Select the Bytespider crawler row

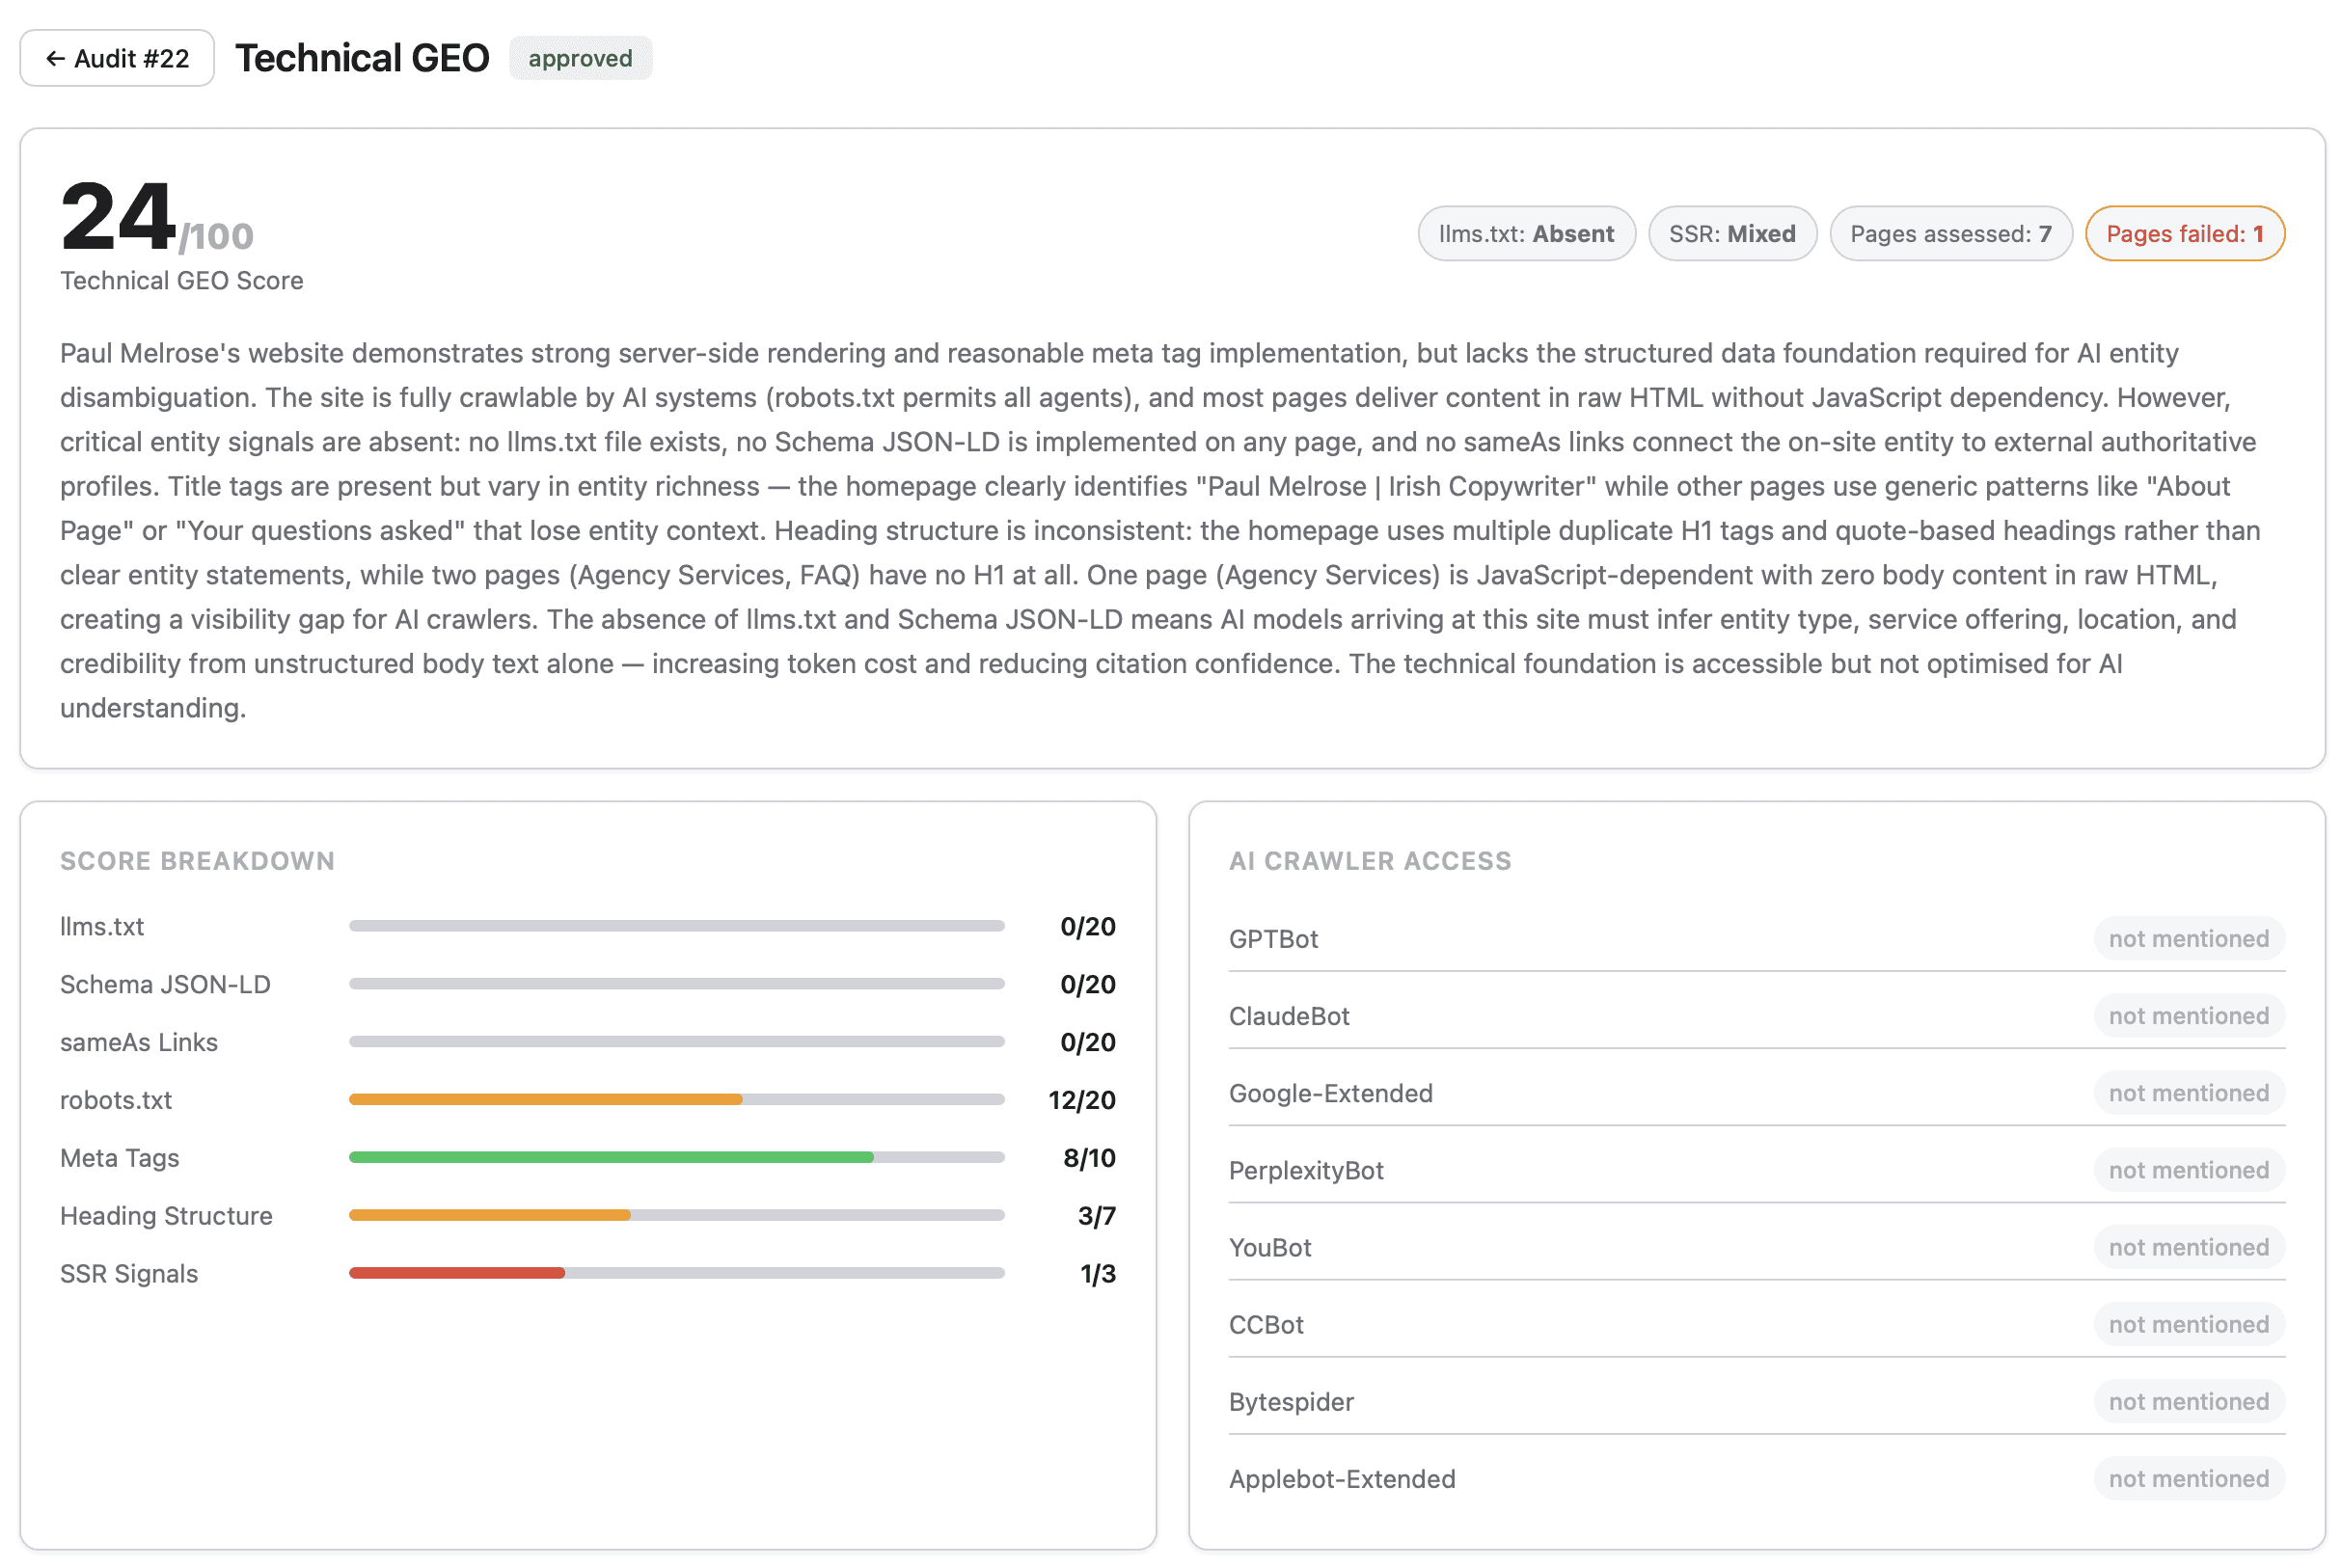point(1291,1401)
